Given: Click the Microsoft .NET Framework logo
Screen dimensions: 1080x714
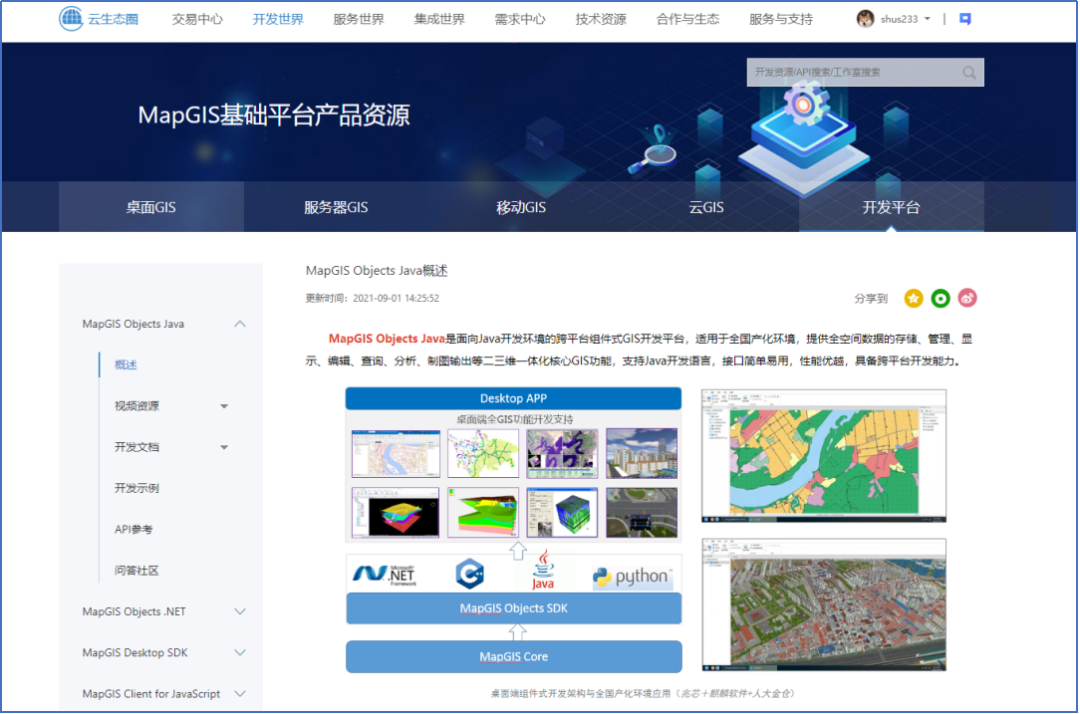Looking at the screenshot, I should pos(385,574).
